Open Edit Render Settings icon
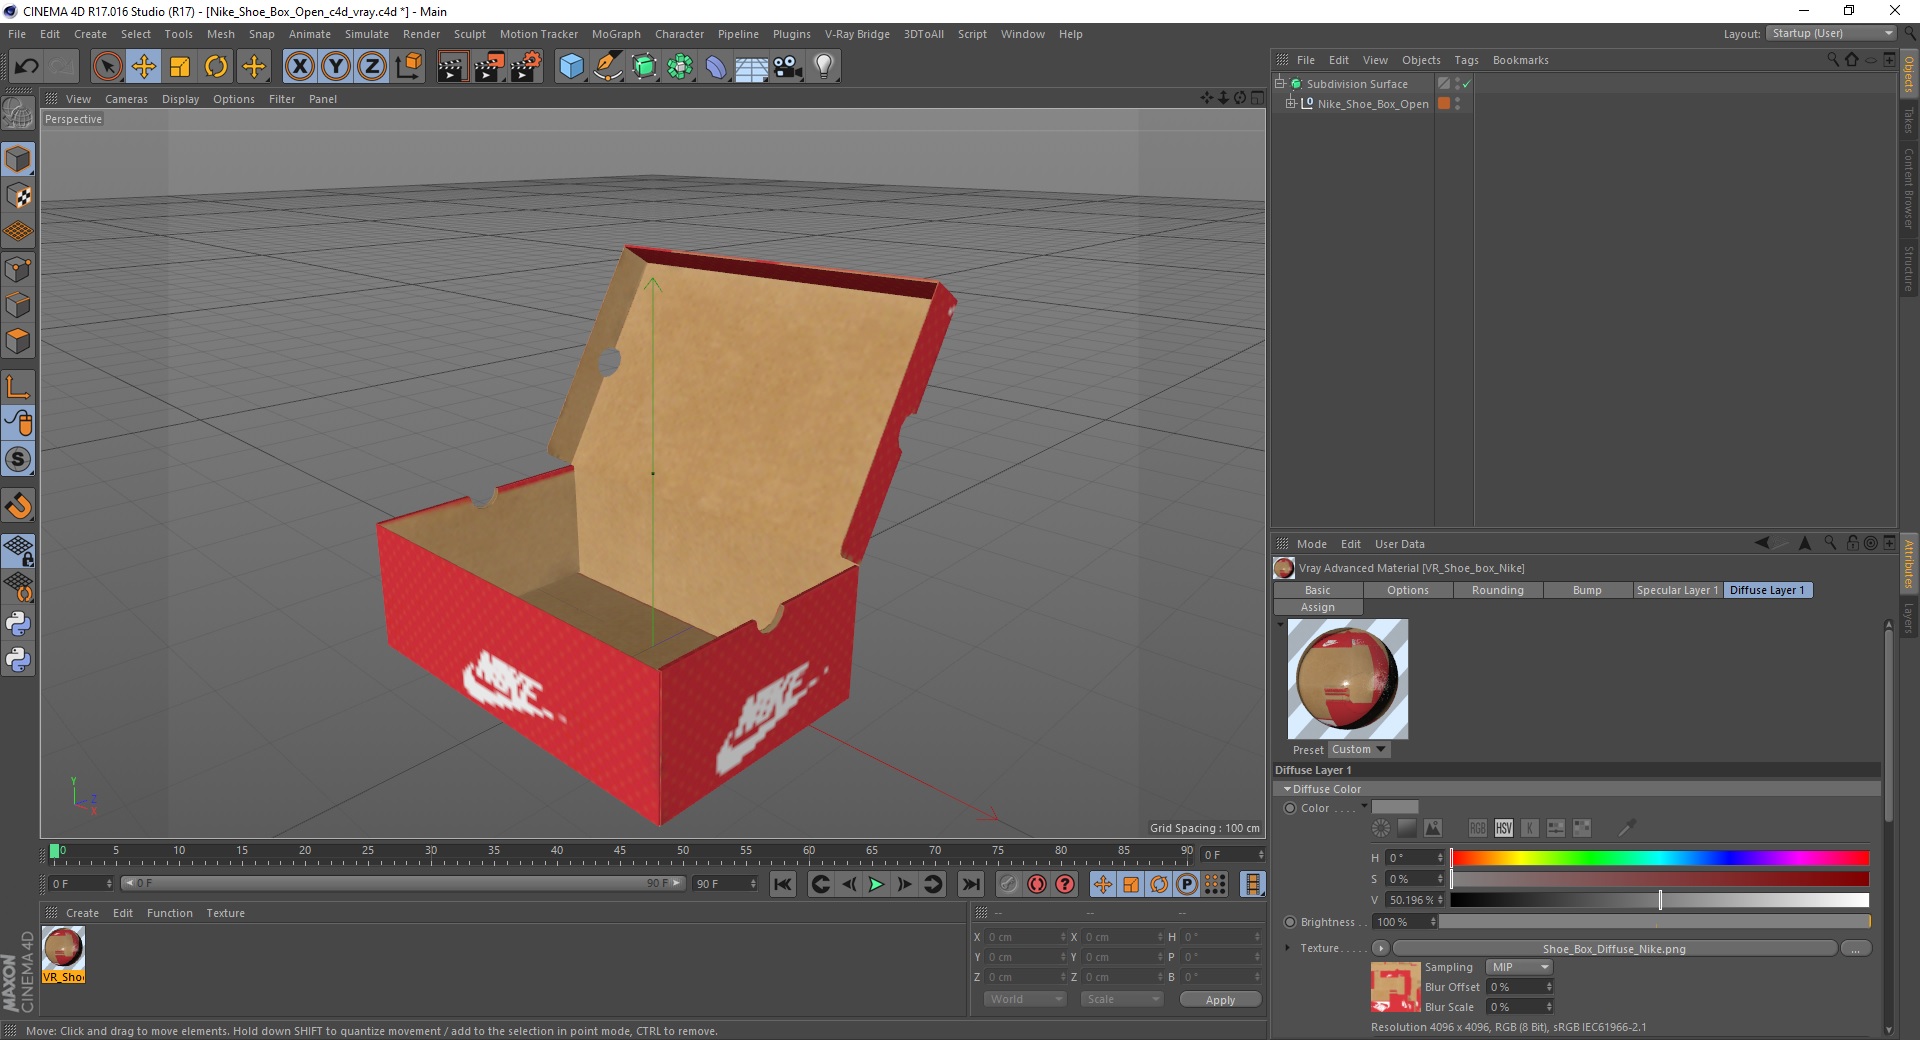The image size is (1920, 1040). pos(525,67)
